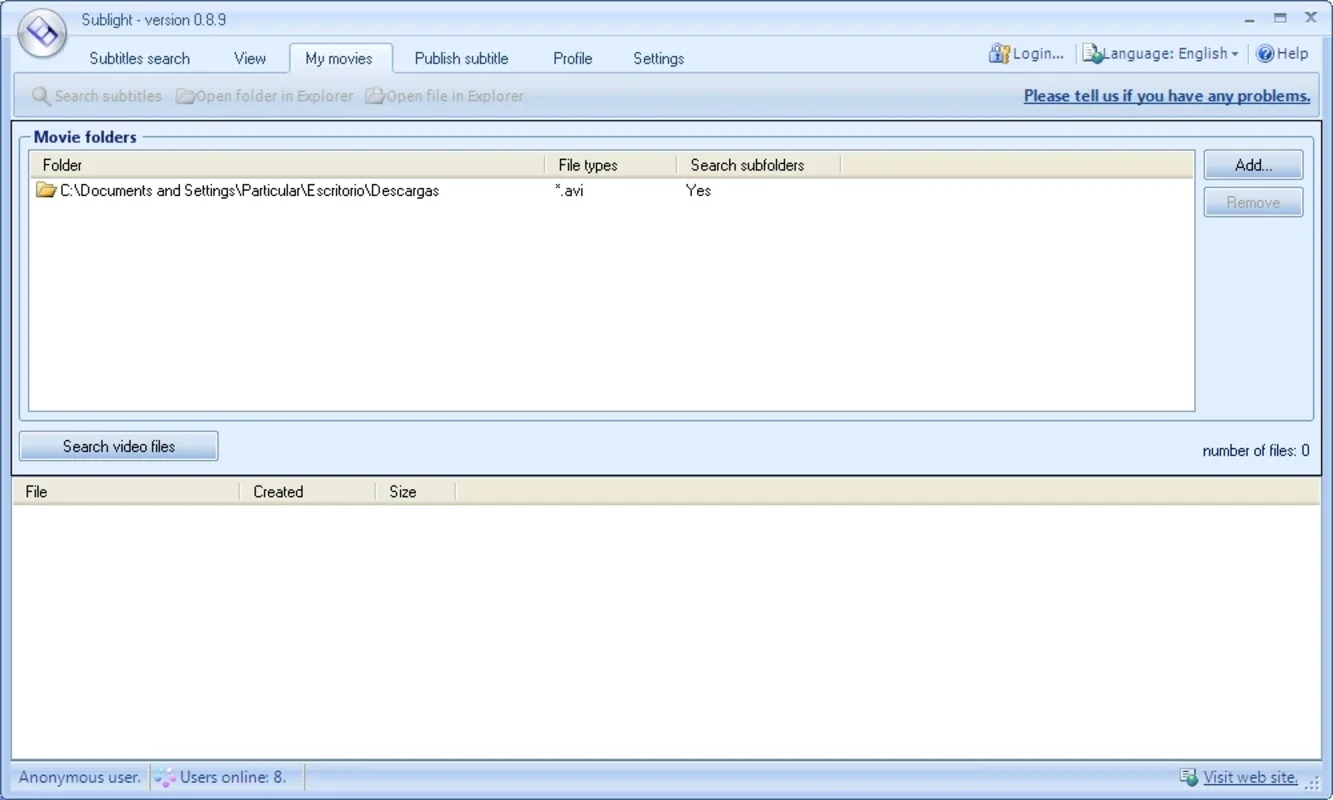Click the Login key icon
This screenshot has height=800, width=1333.
click(x=999, y=54)
